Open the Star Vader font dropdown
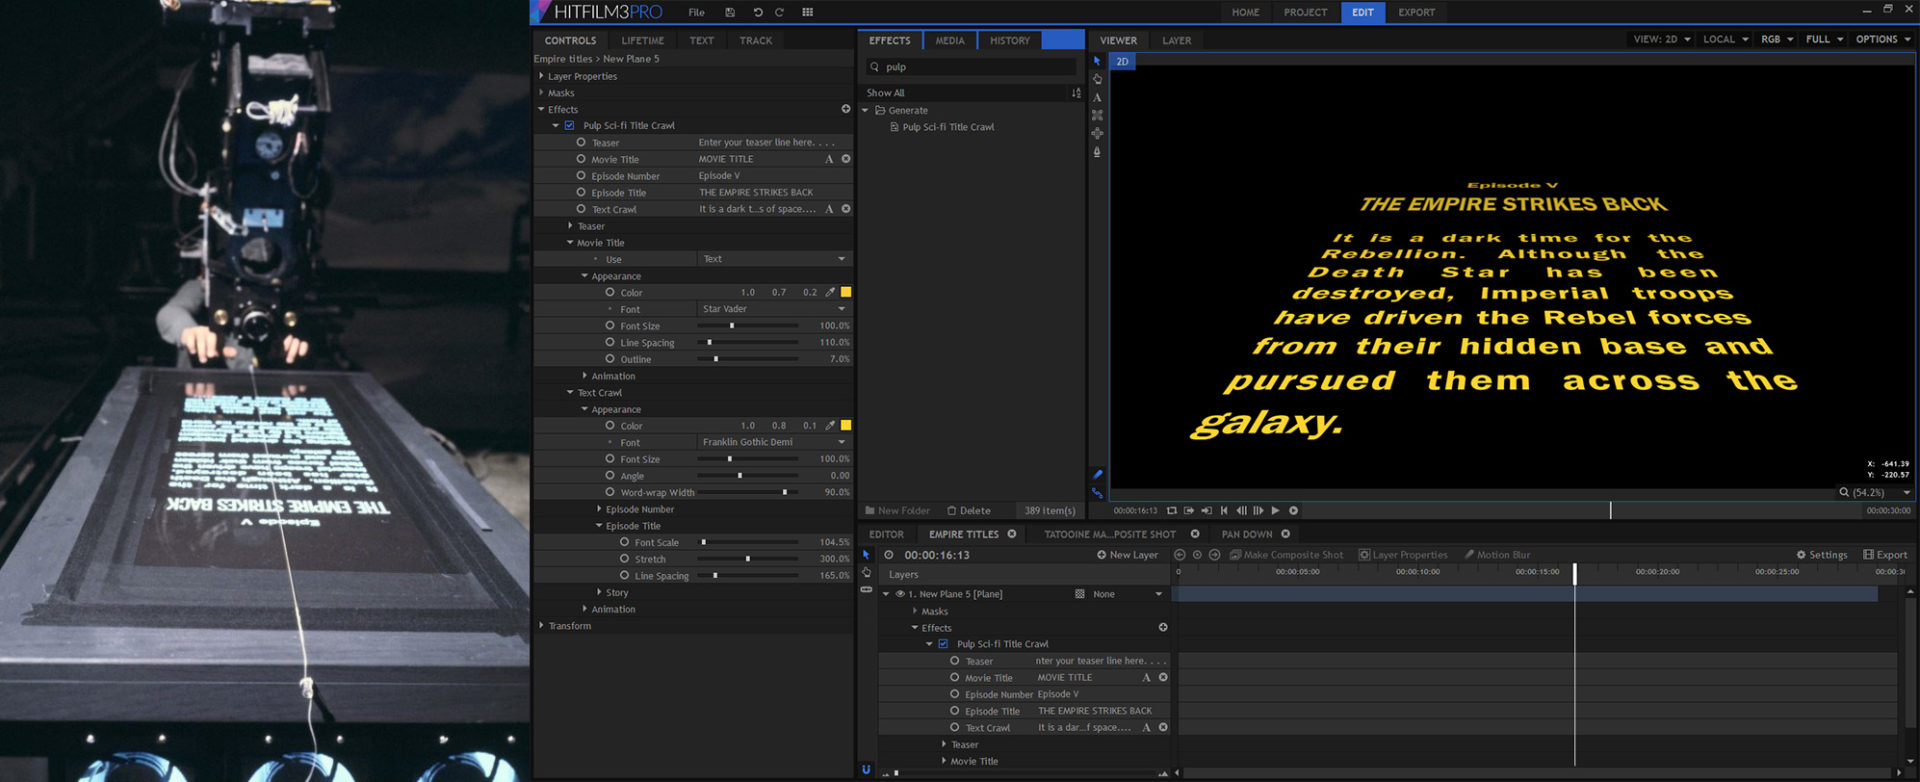Viewport: 1920px width, 782px height. (775, 309)
